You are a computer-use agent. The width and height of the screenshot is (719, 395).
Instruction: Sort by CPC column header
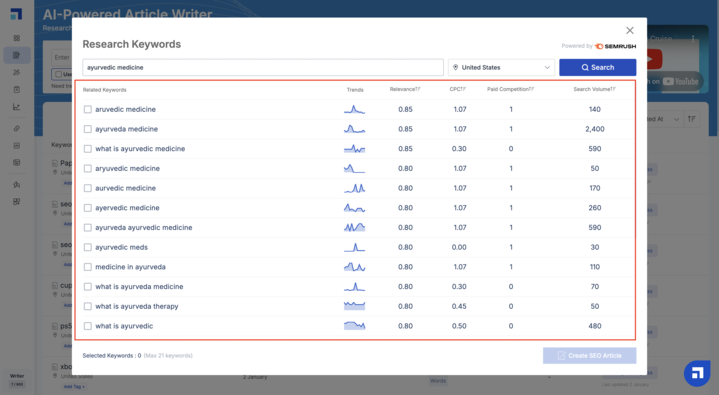coord(458,89)
